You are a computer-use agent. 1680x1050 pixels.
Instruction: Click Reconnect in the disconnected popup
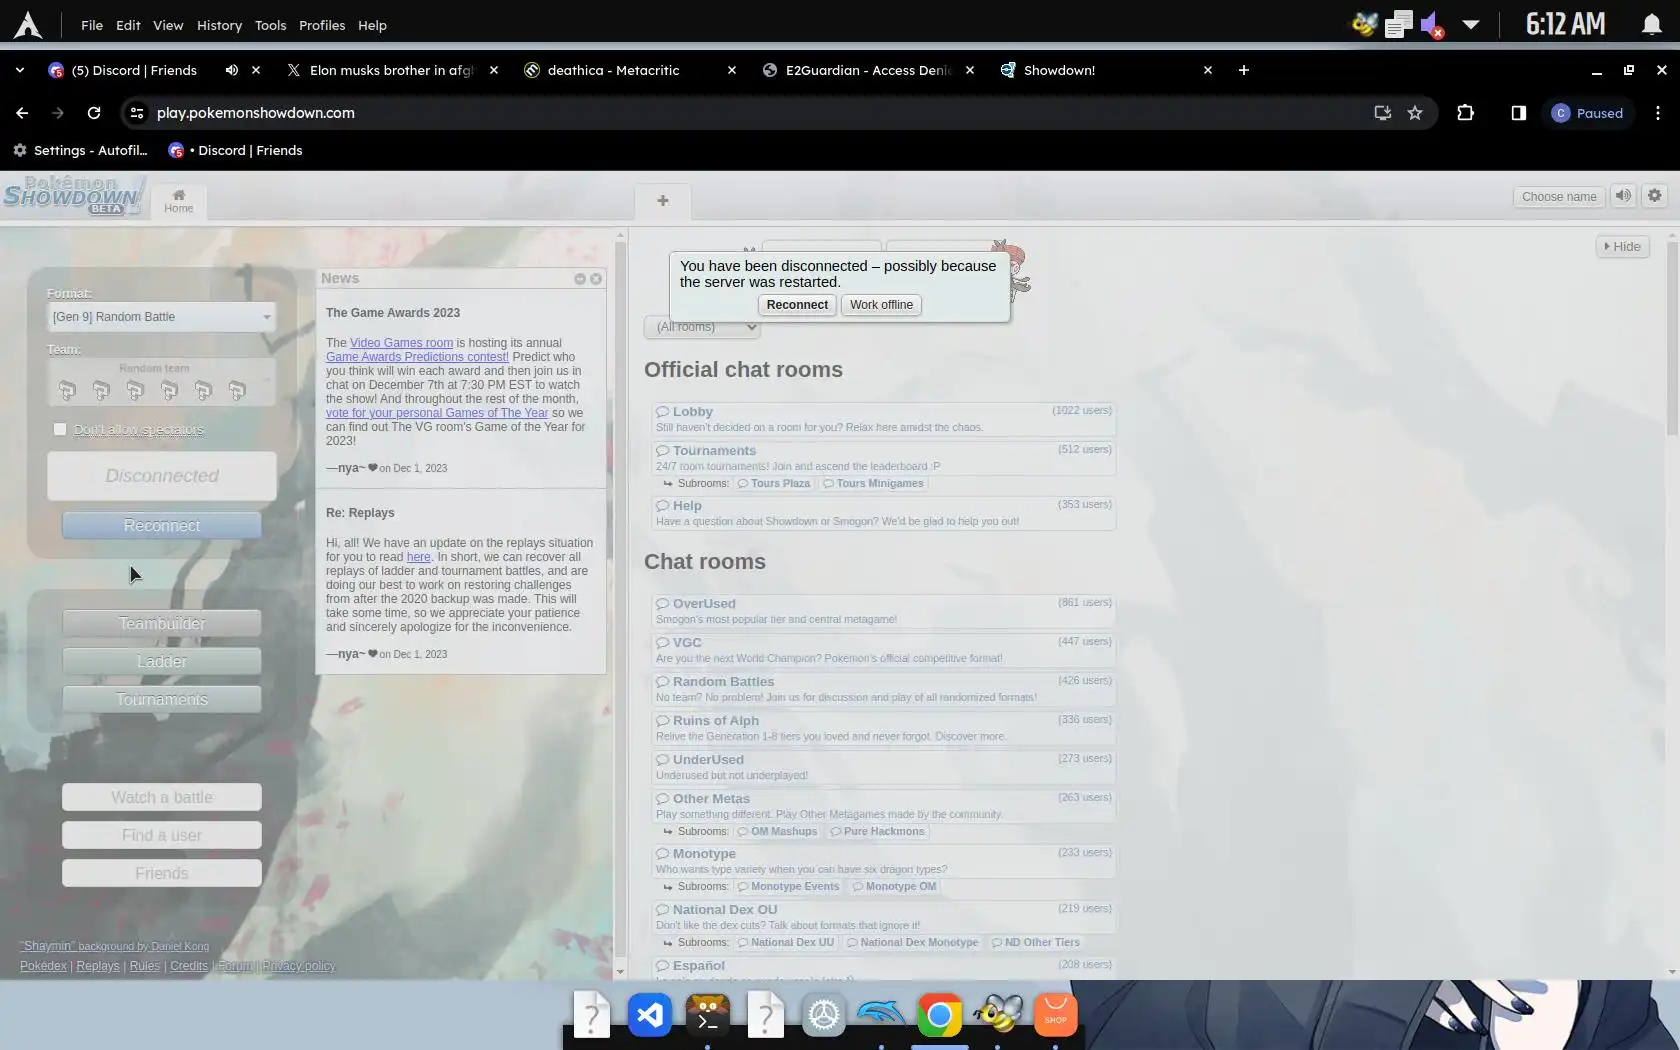[797, 305]
